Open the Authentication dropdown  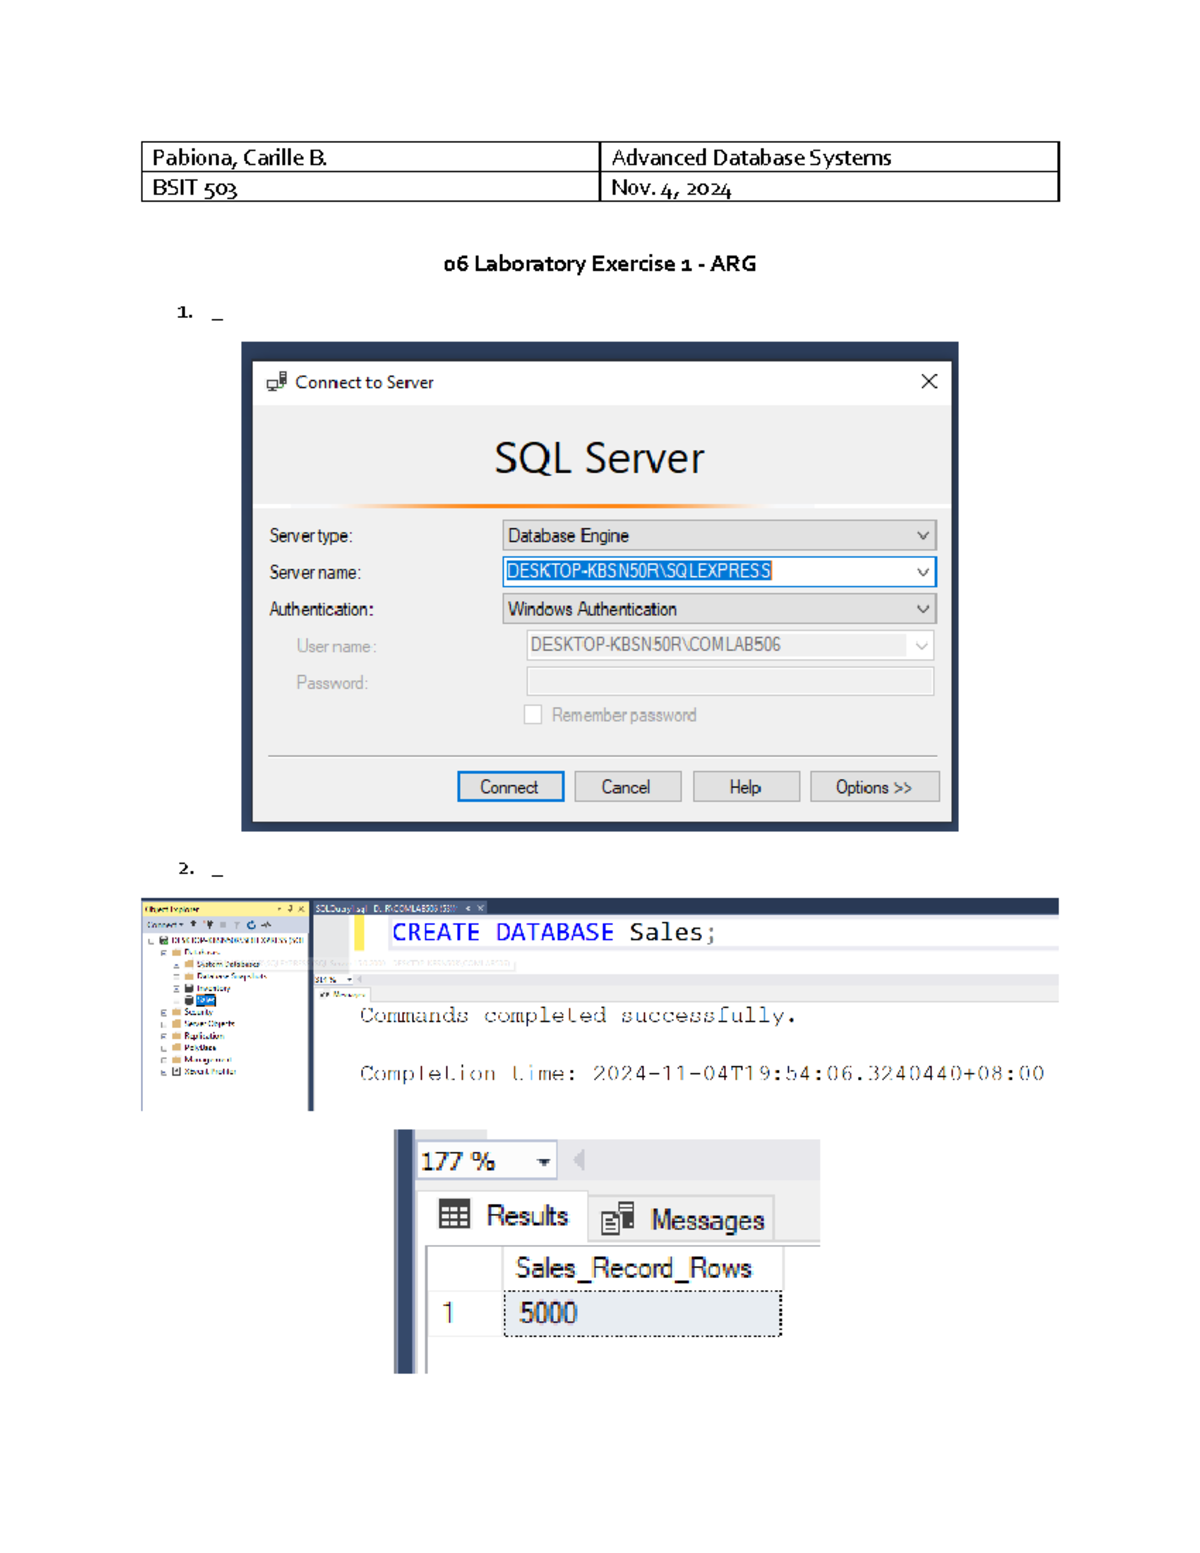click(922, 609)
